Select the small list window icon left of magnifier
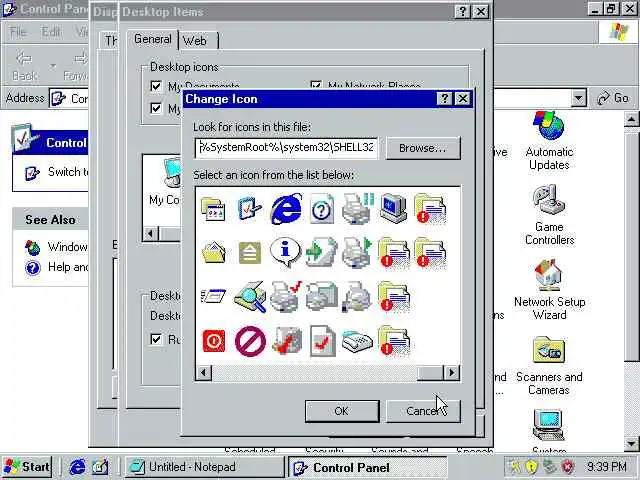 click(x=213, y=296)
